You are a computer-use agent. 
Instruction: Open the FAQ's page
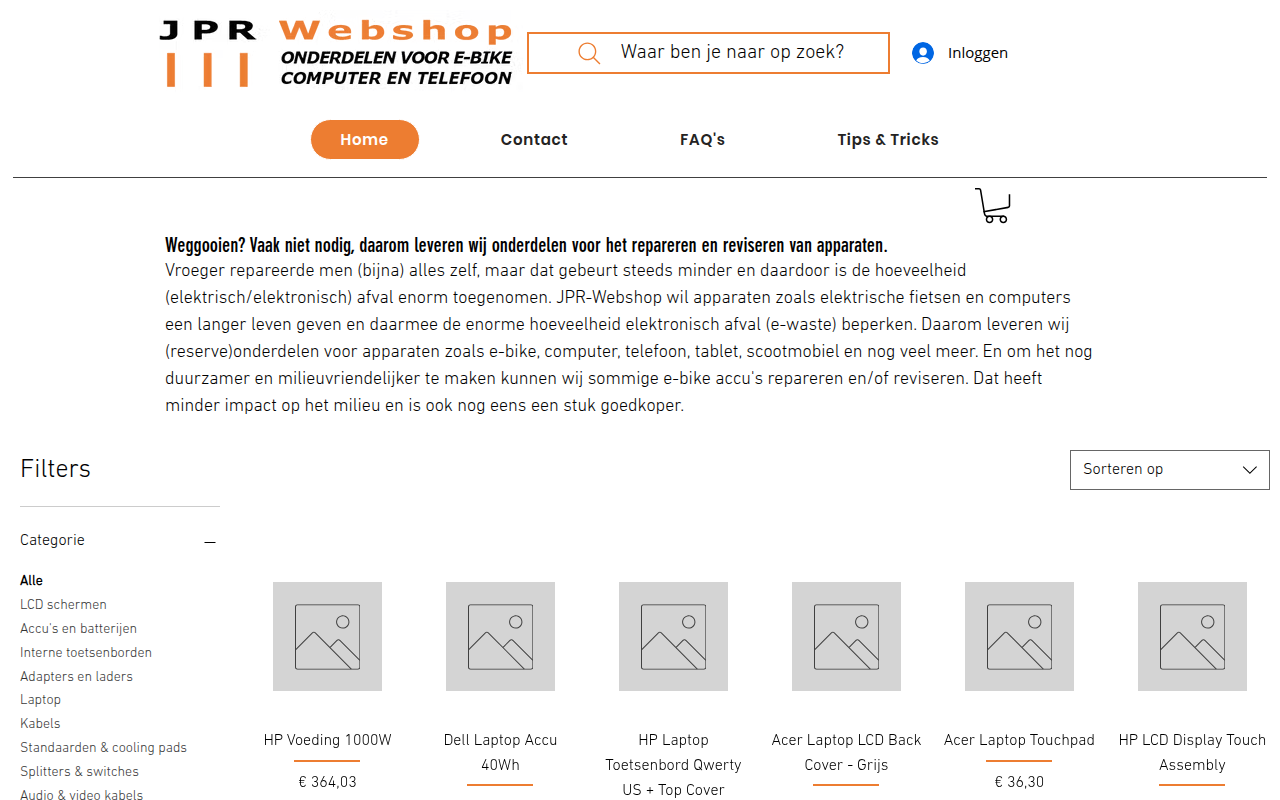pos(702,140)
